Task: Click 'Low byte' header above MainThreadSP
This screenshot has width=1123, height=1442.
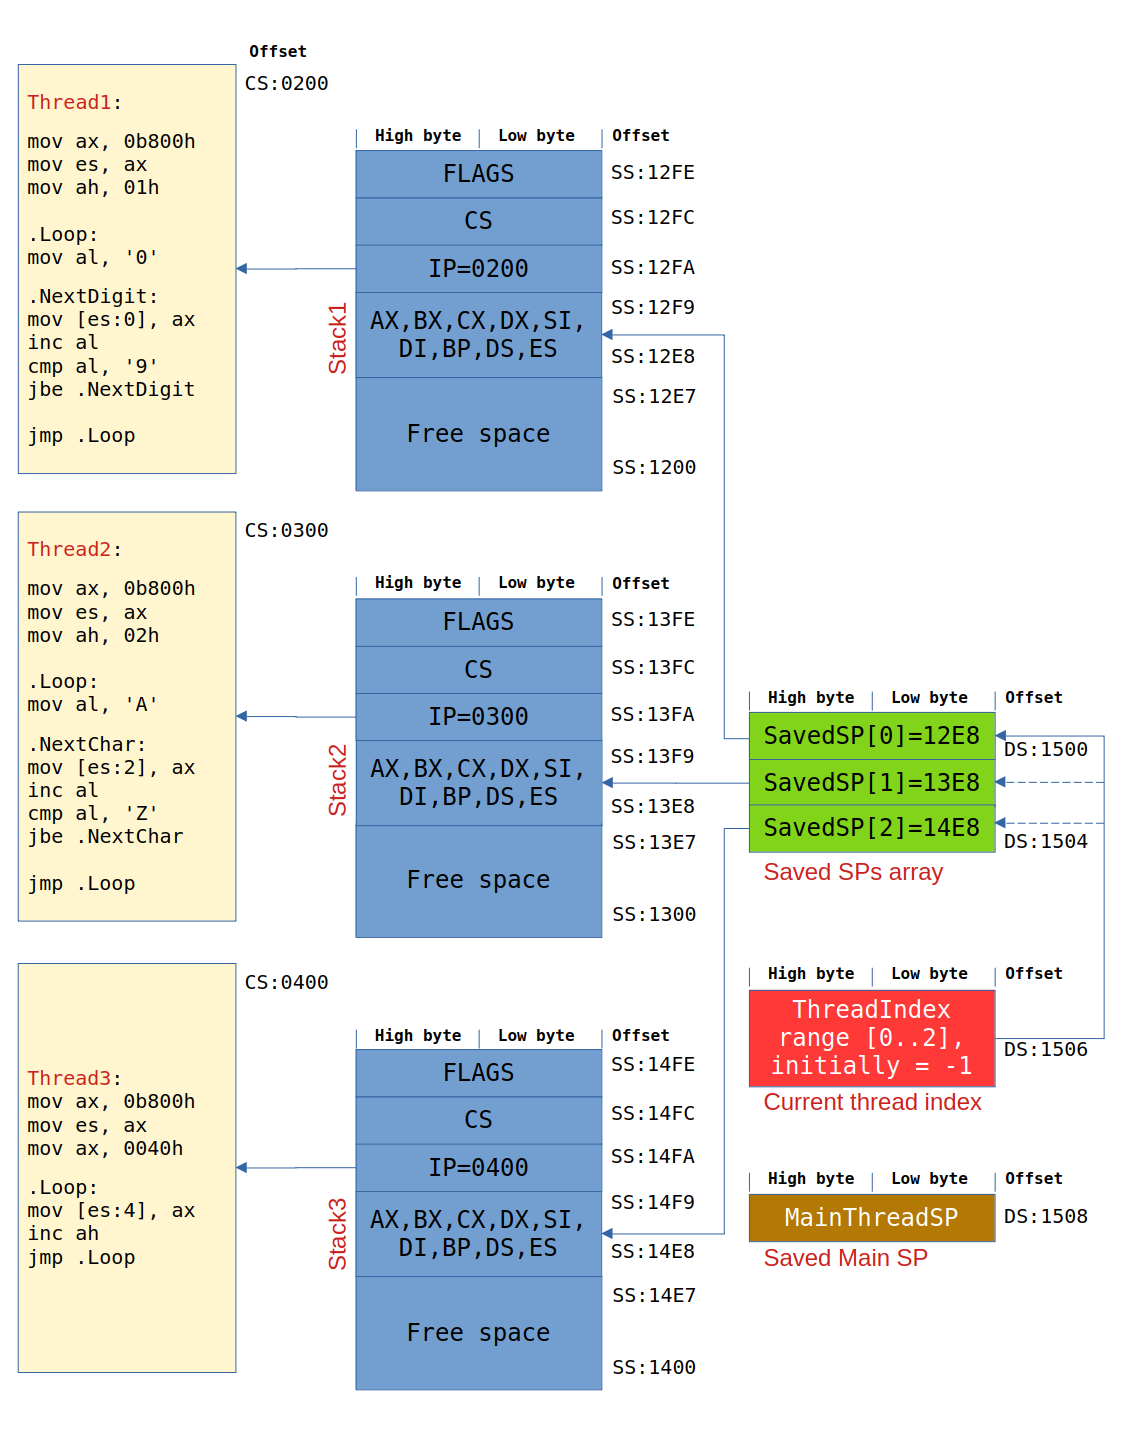Action: (x=930, y=1179)
